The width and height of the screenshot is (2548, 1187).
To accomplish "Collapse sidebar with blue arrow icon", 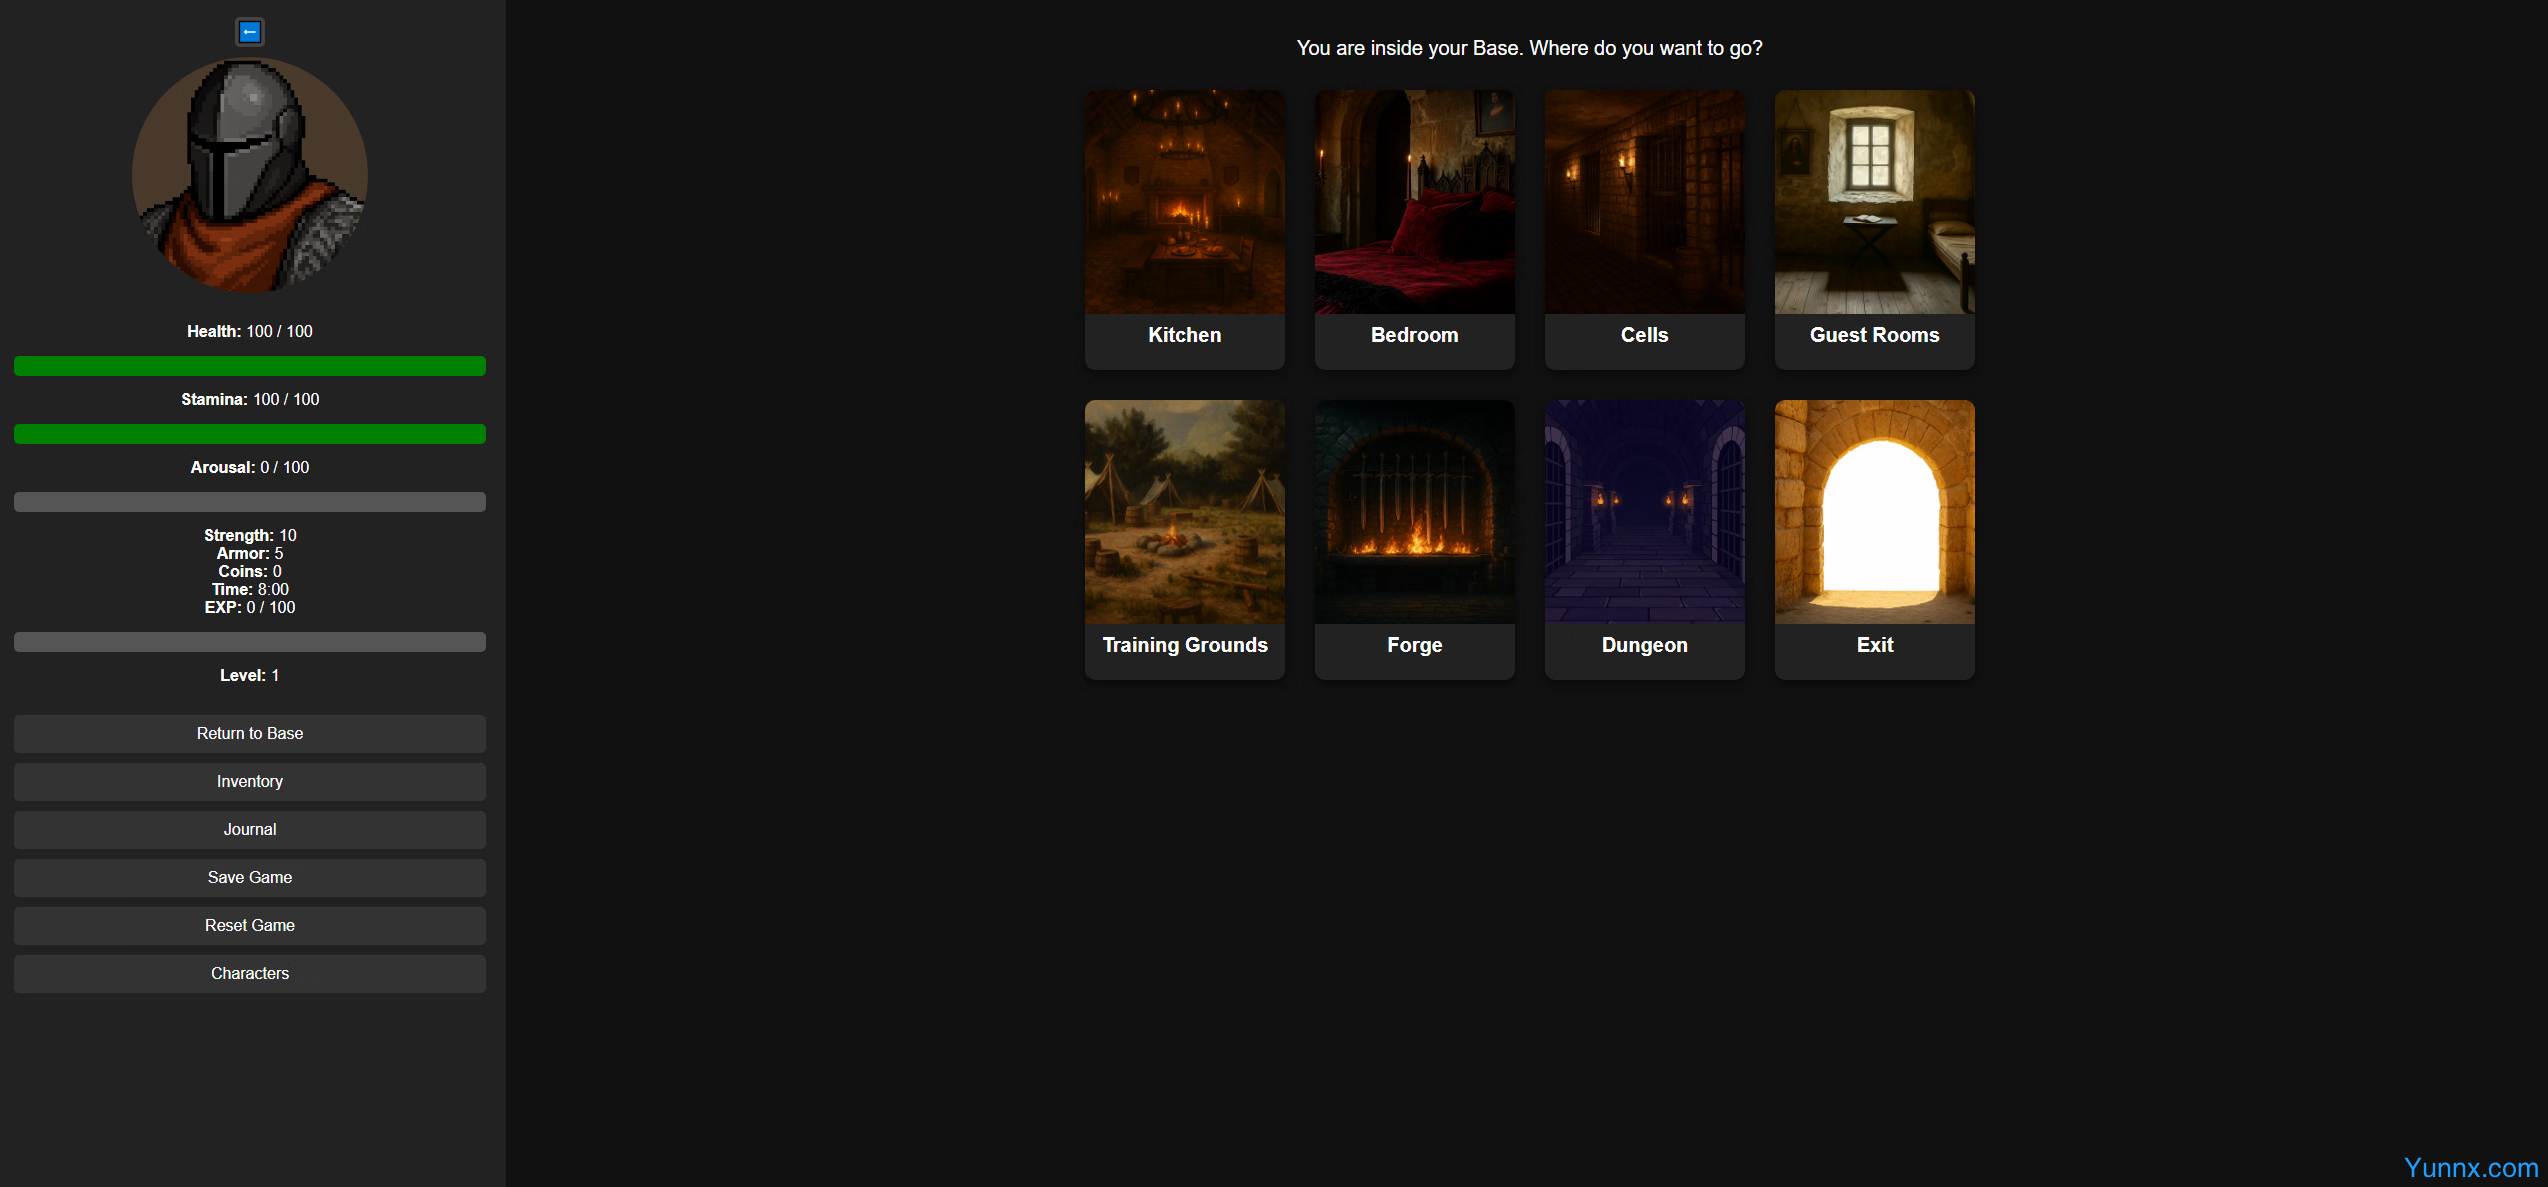I will coord(250,32).
